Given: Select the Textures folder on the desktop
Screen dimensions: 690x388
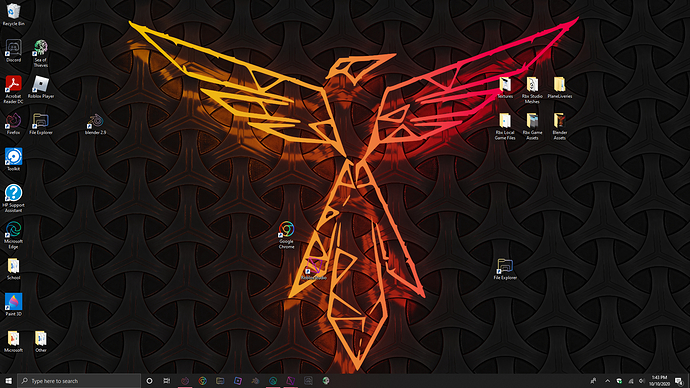Looking at the screenshot, I should [505, 87].
